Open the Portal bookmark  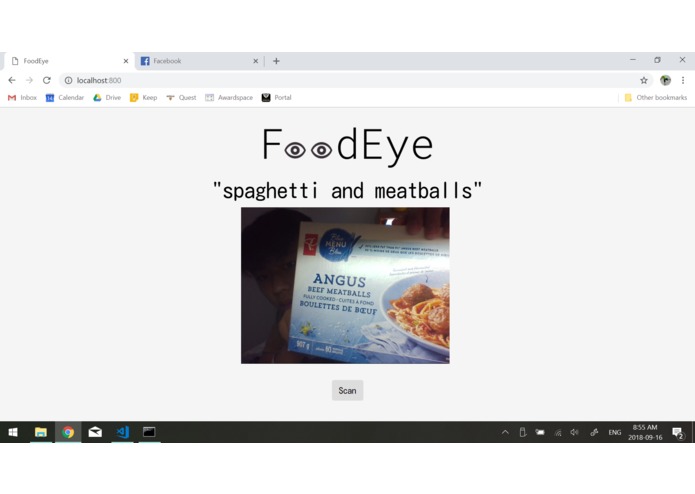tap(277, 97)
